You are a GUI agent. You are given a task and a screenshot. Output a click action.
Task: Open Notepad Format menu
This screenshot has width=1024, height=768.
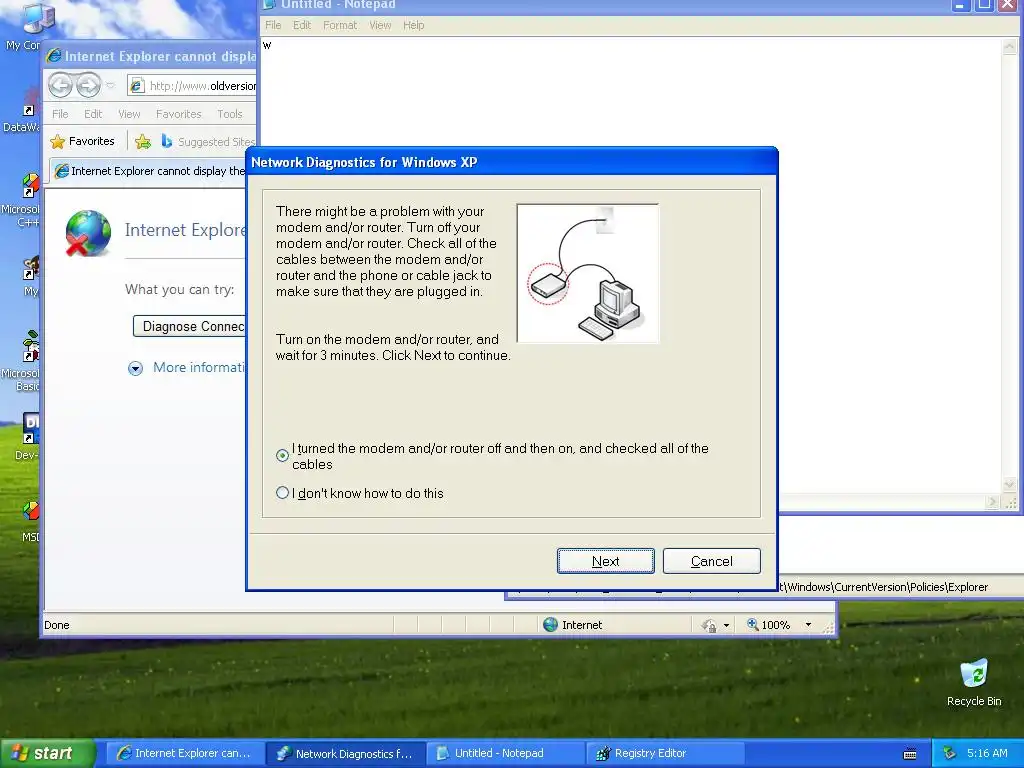coord(340,25)
